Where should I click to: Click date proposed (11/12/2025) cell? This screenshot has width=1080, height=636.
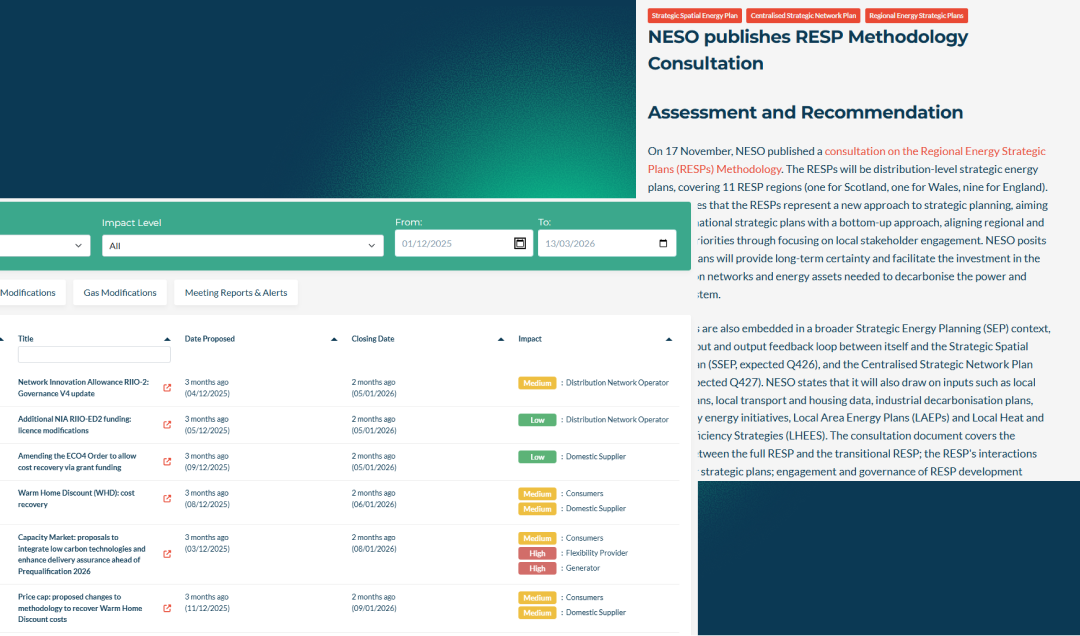click(207, 603)
